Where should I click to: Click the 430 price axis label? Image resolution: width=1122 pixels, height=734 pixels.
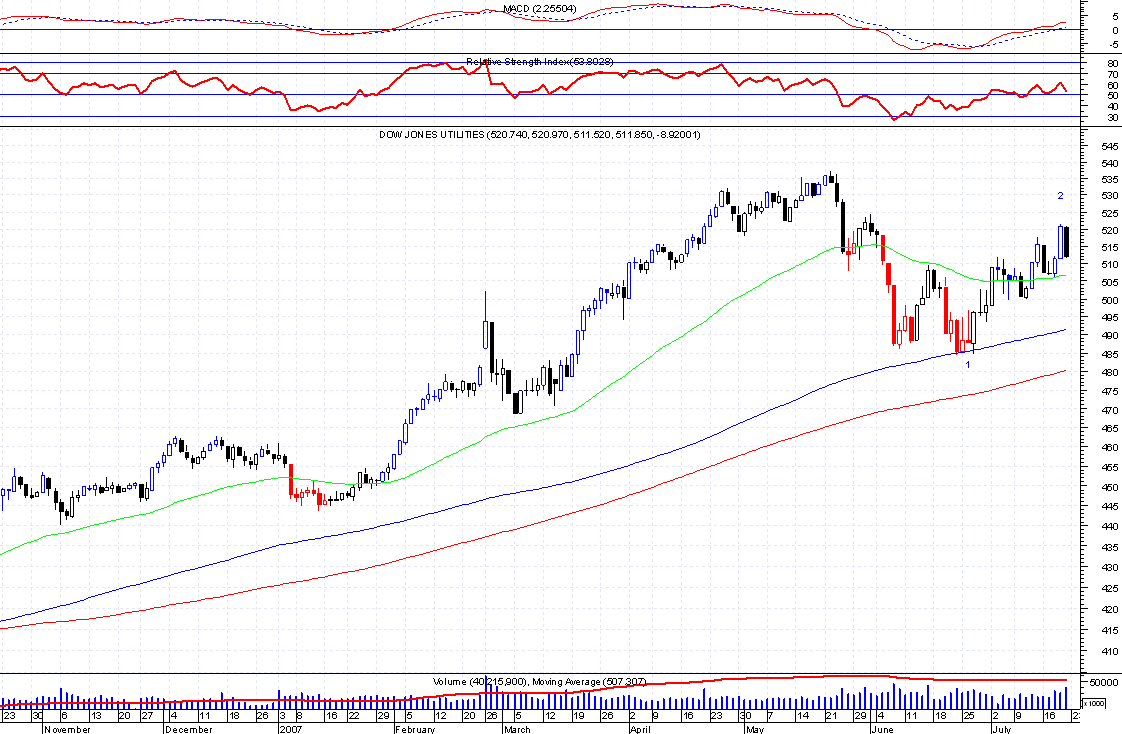(1109, 567)
